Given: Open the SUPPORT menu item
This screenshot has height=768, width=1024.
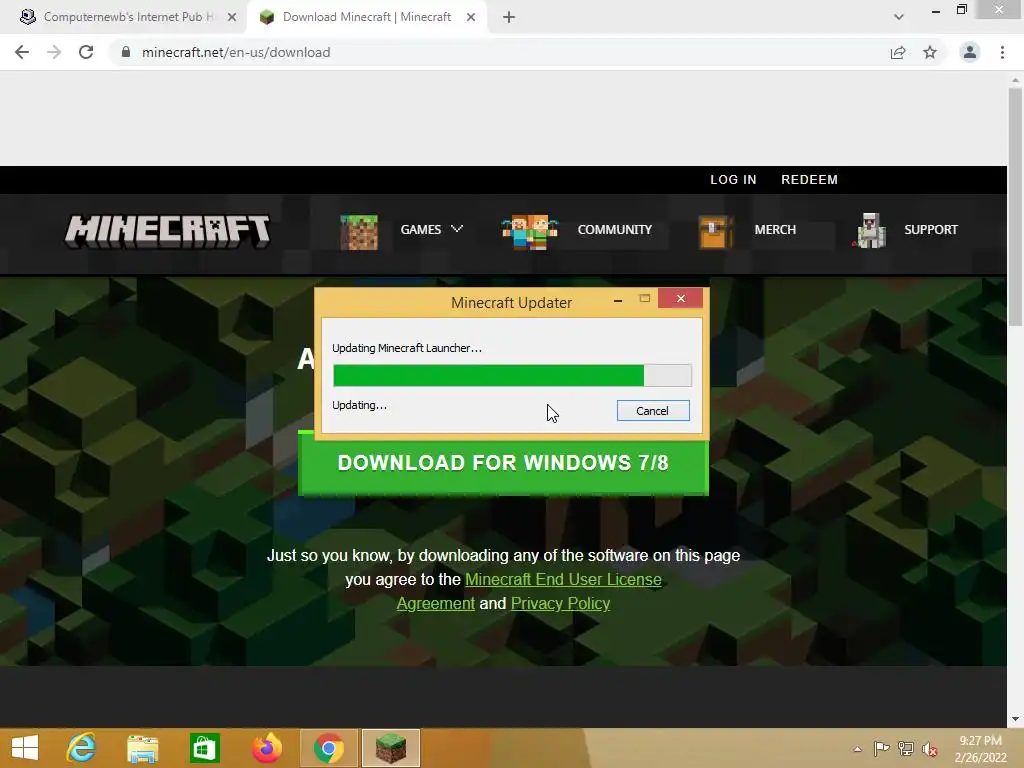Looking at the screenshot, I should [x=931, y=230].
